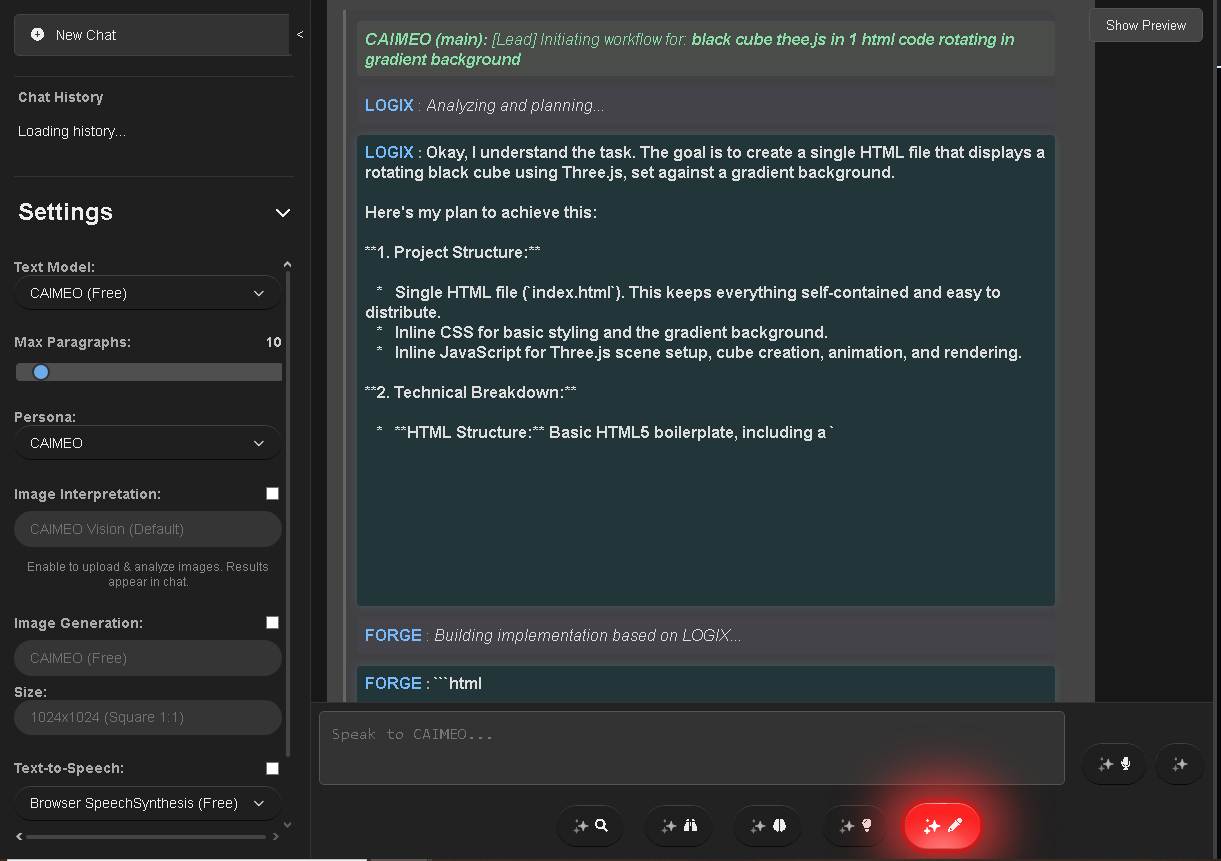Image resolution: width=1221 pixels, height=861 pixels.
Task: Click the settings scroll up arrow
Action: click(288, 264)
